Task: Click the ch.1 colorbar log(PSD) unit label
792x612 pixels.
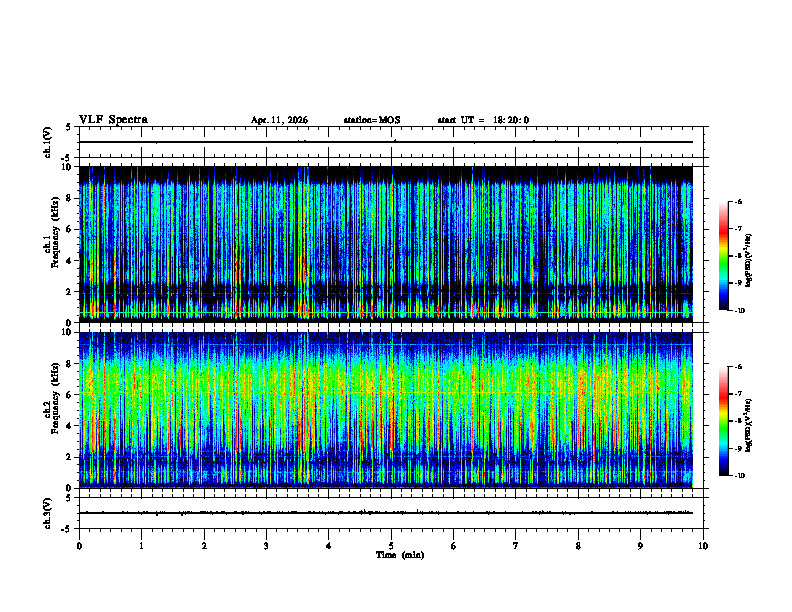Action: click(x=748, y=260)
